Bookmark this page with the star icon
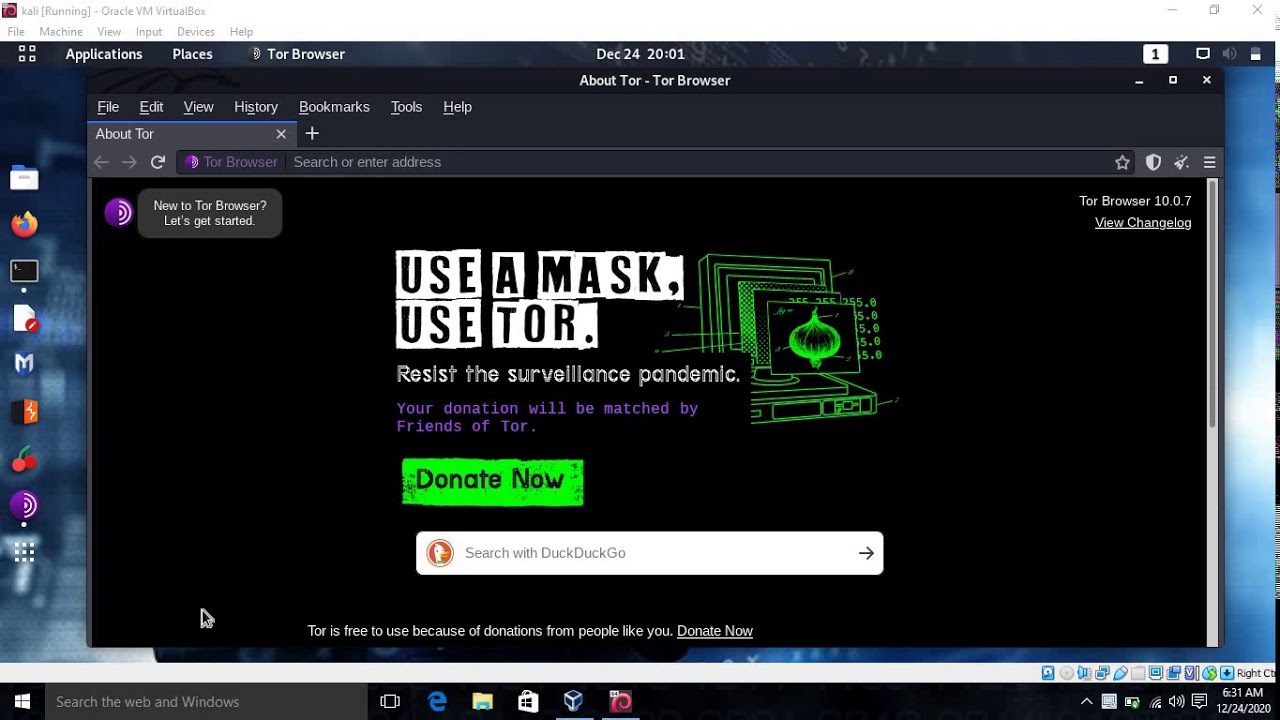This screenshot has height=720, width=1280. [1123, 162]
